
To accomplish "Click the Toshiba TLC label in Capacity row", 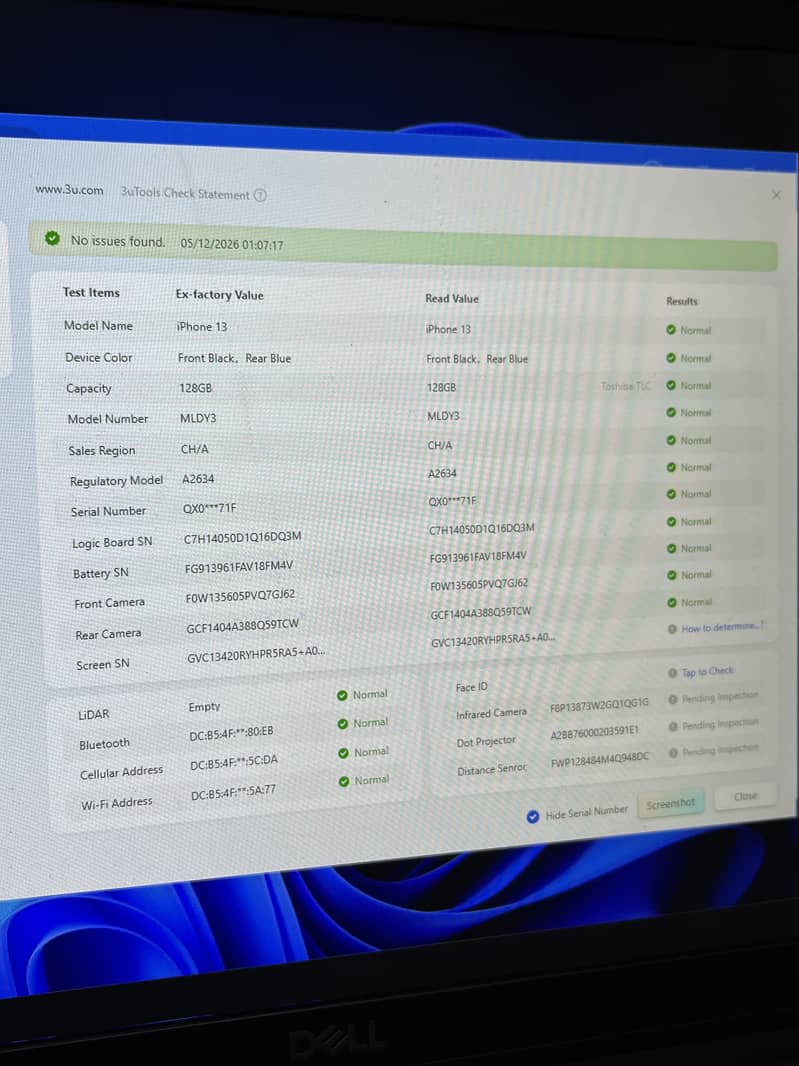I will (x=626, y=386).
